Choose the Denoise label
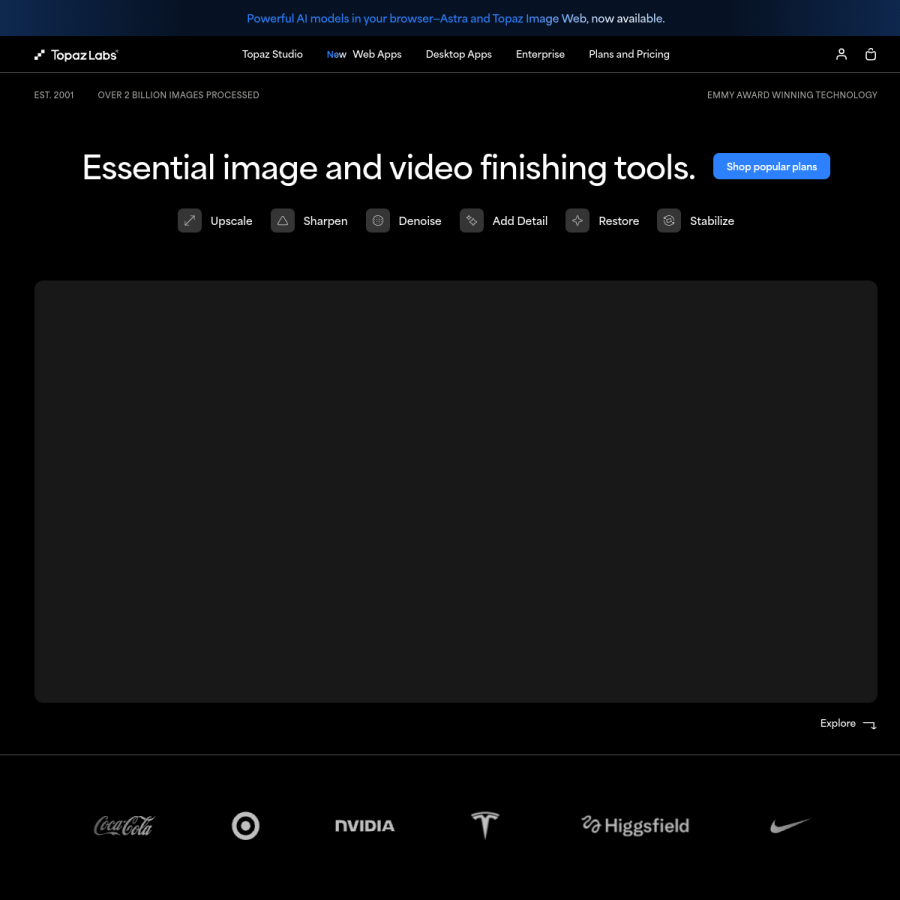Screen dimensions: 900x900 [x=420, y=221]
